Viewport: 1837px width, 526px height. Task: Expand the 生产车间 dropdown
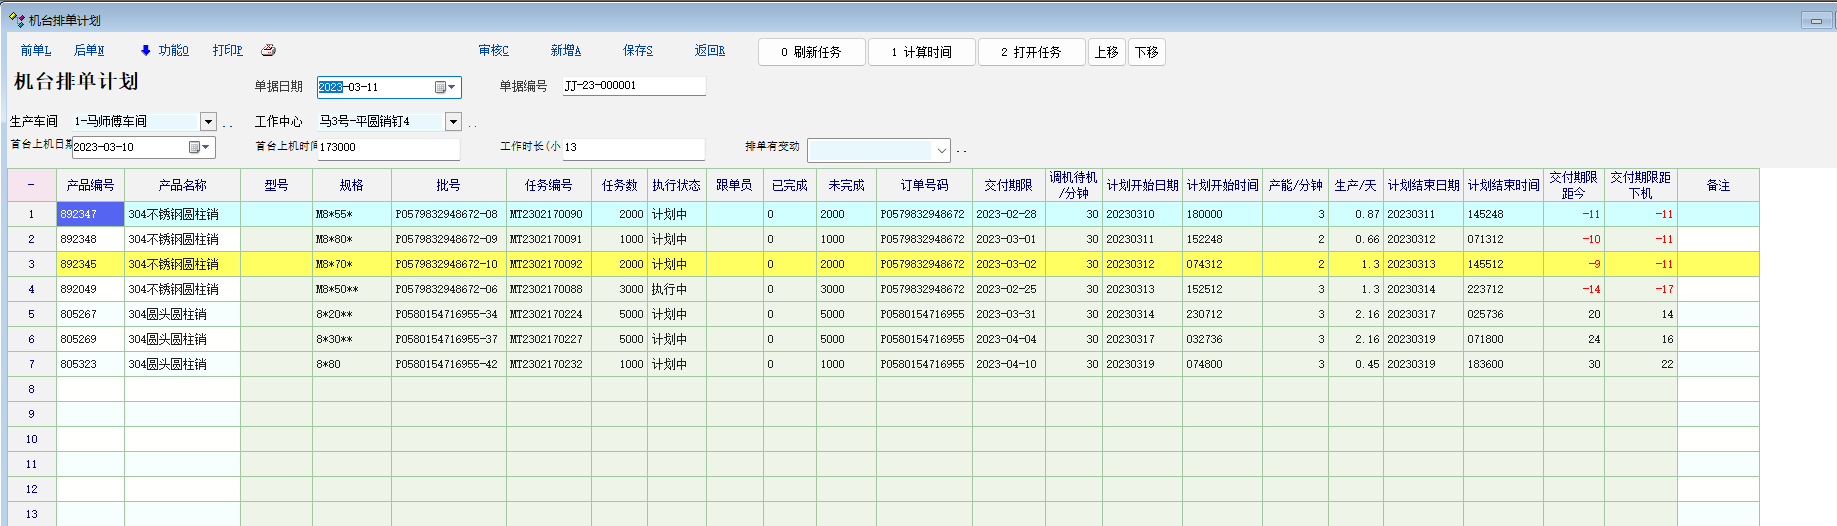208,122
